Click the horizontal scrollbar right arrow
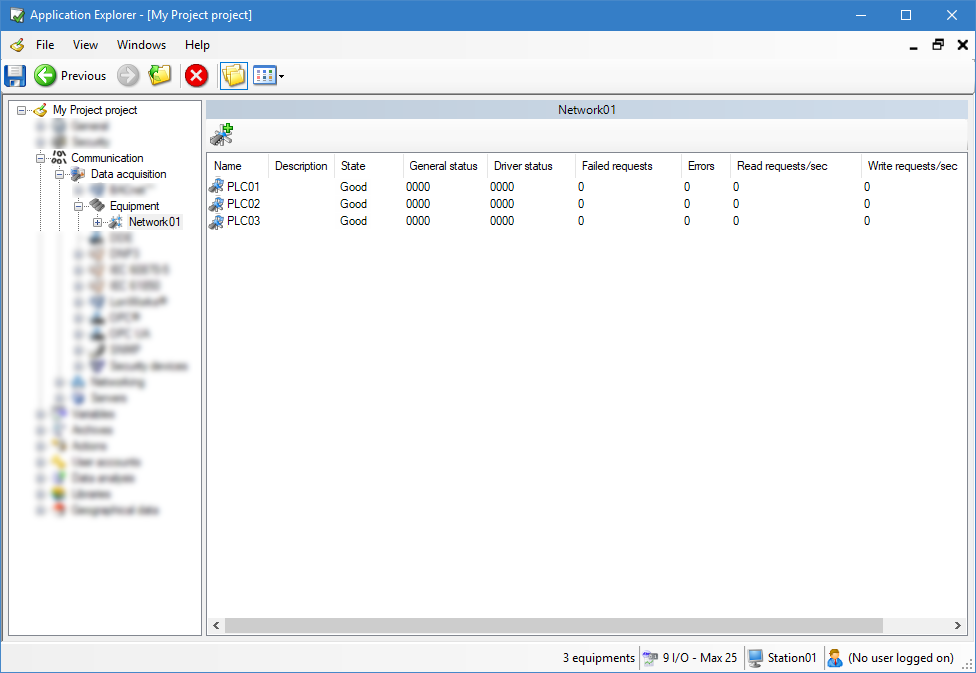 959,625
